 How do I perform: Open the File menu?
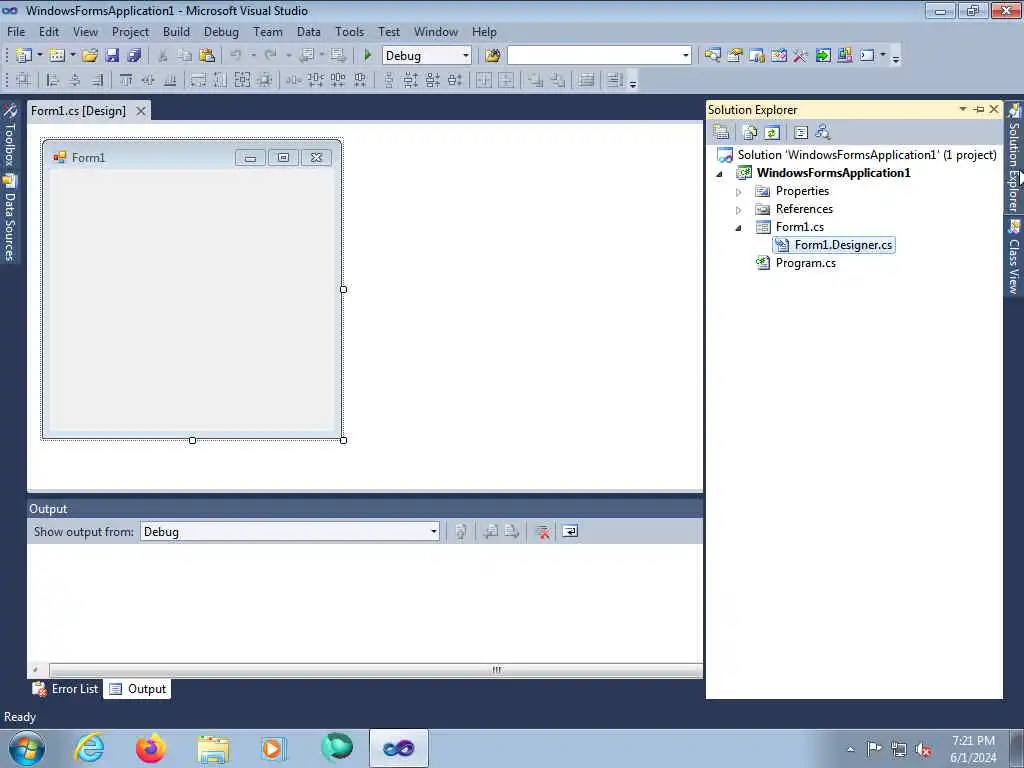(x=16, y=31)
